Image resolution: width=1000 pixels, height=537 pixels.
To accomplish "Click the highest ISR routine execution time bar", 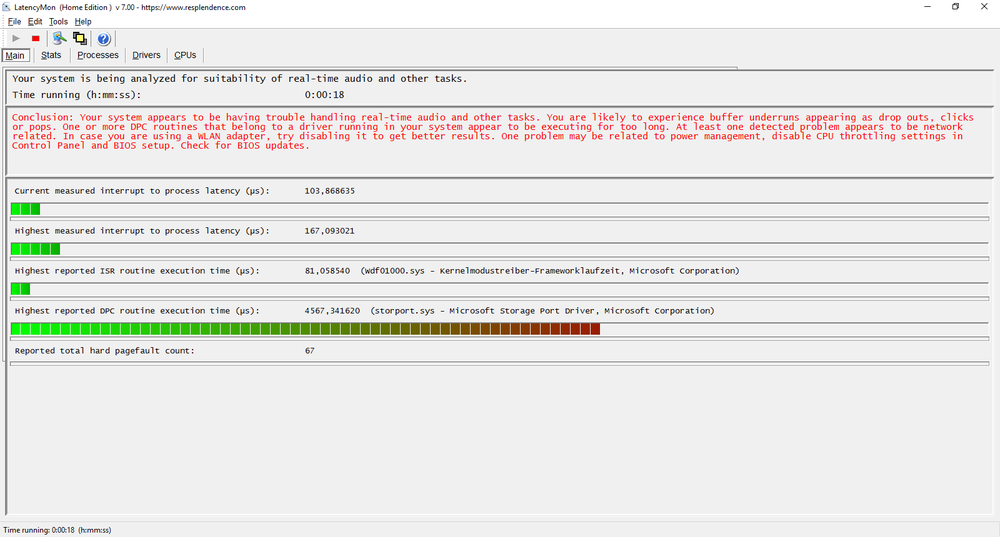I will 20,289.
